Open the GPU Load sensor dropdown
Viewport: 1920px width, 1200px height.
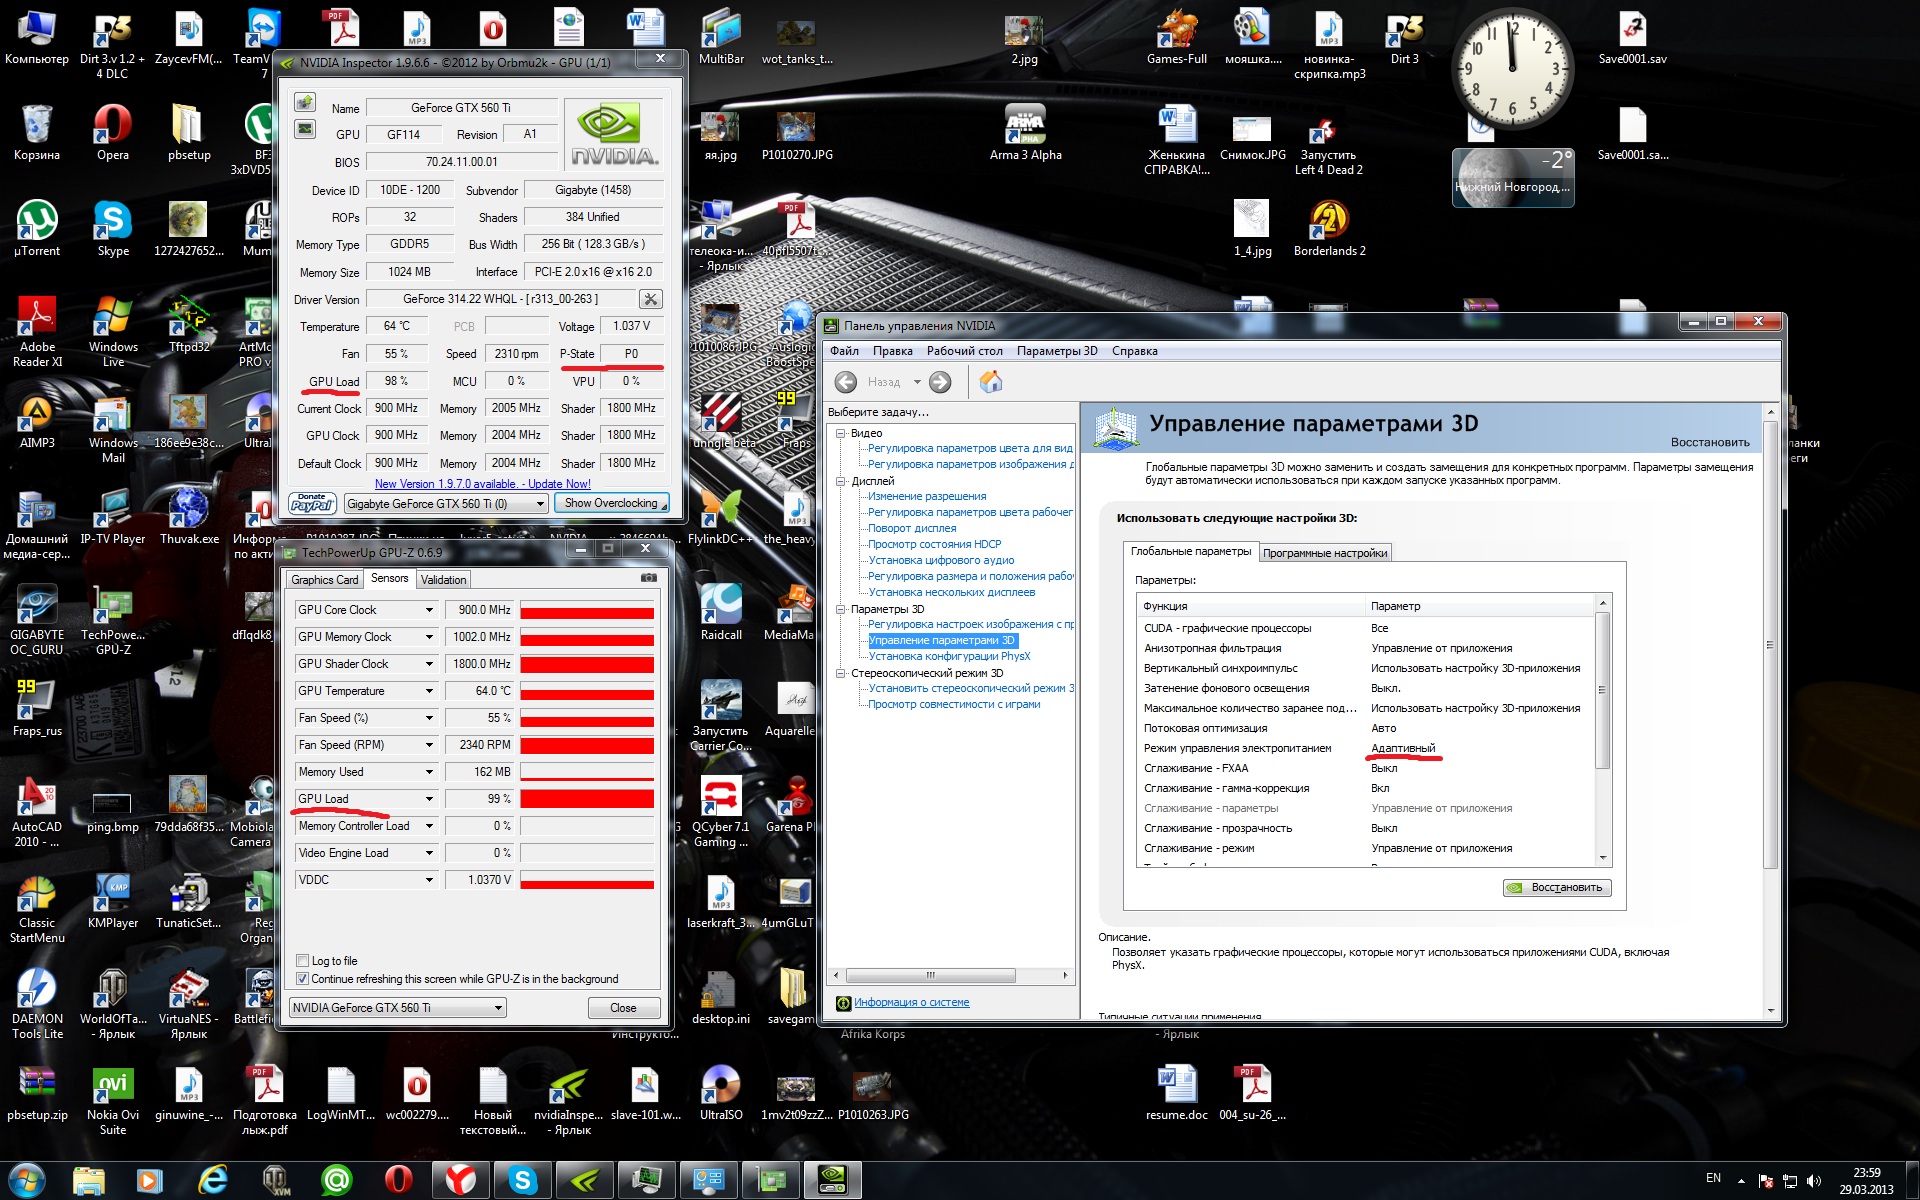(429, 799)
